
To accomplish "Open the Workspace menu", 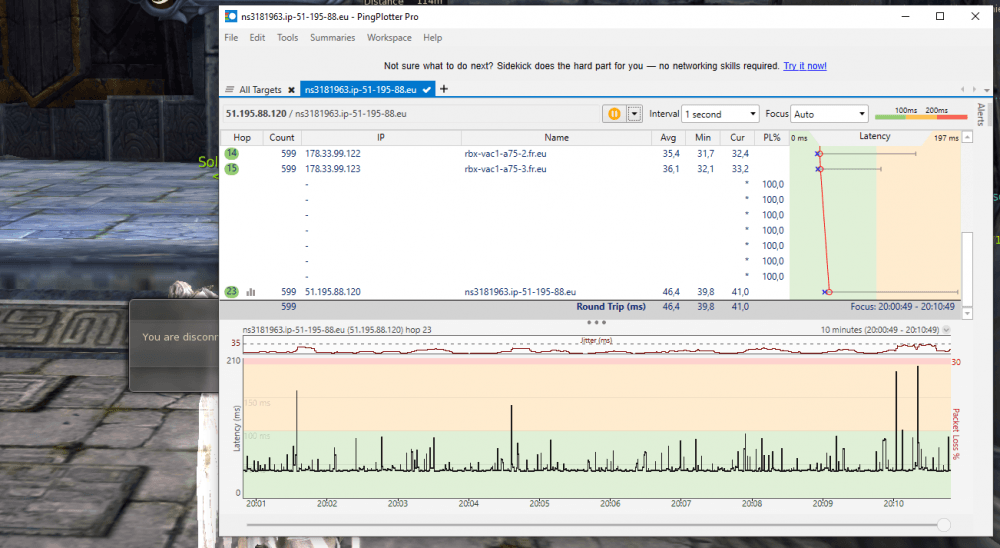I will click(389, 38).
